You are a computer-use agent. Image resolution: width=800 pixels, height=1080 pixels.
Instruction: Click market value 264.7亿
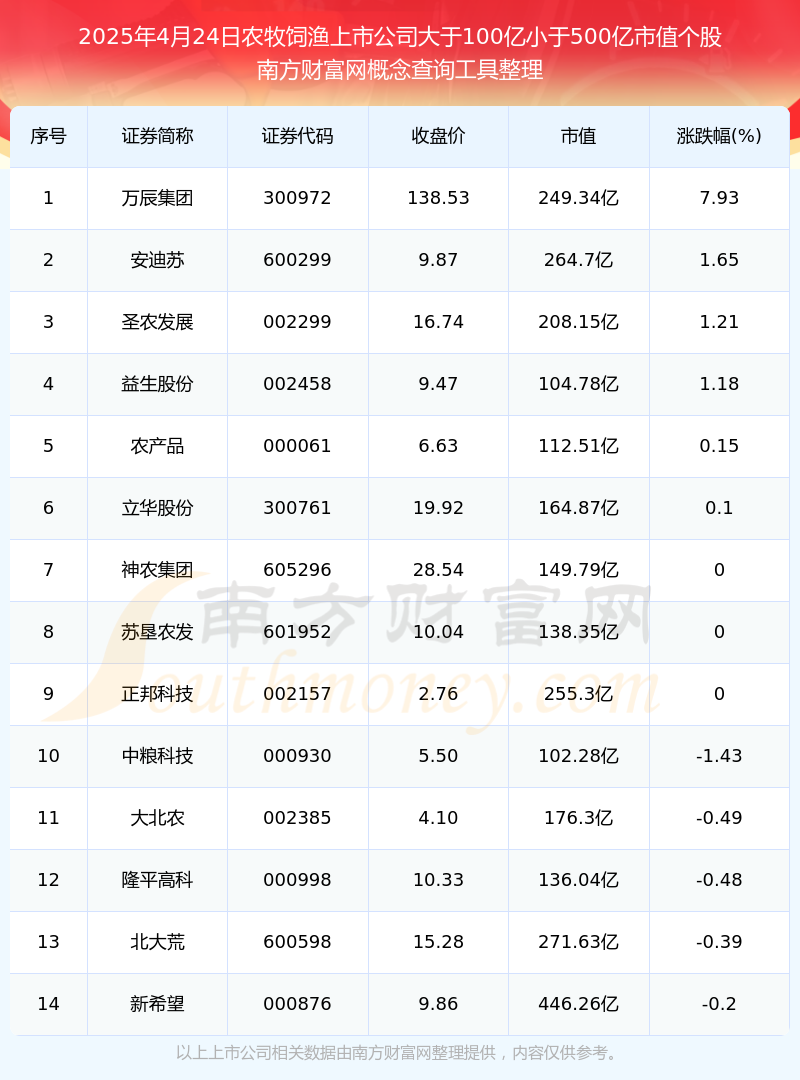point(579,260)
